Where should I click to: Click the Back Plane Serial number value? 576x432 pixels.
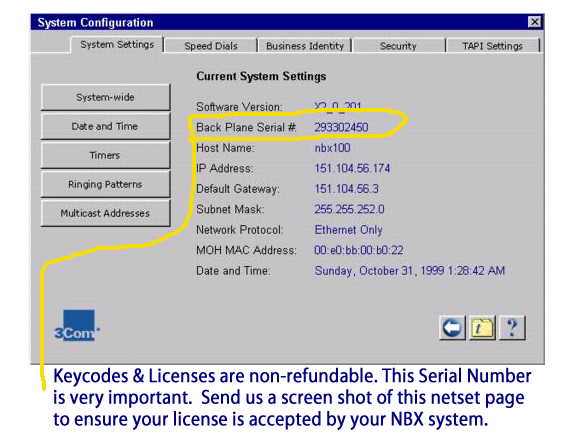pyautogui.click(x=341, y=127)
